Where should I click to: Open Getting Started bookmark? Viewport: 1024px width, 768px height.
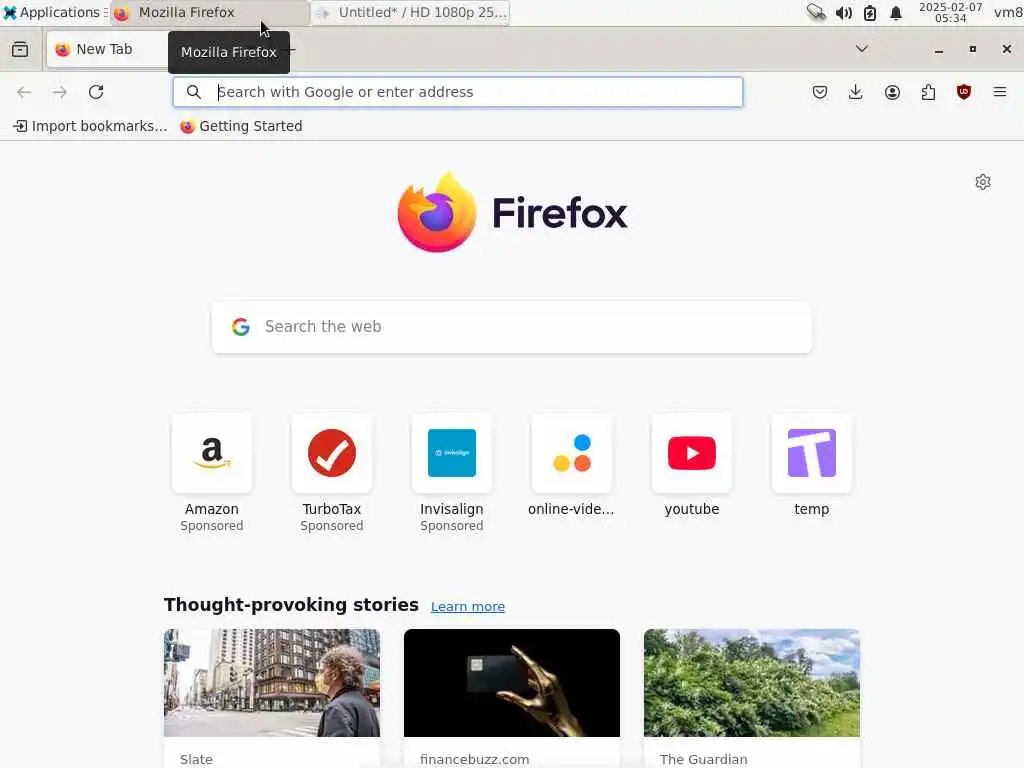(x=241, y=126)
